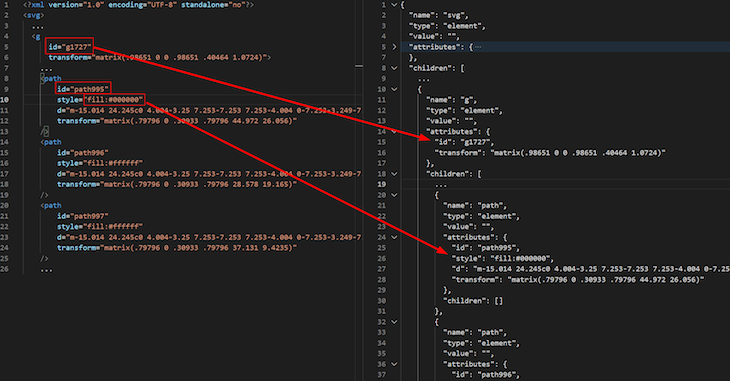
Task: Collapse path object chevron at JSON line 20
Action: click(394, 195)
